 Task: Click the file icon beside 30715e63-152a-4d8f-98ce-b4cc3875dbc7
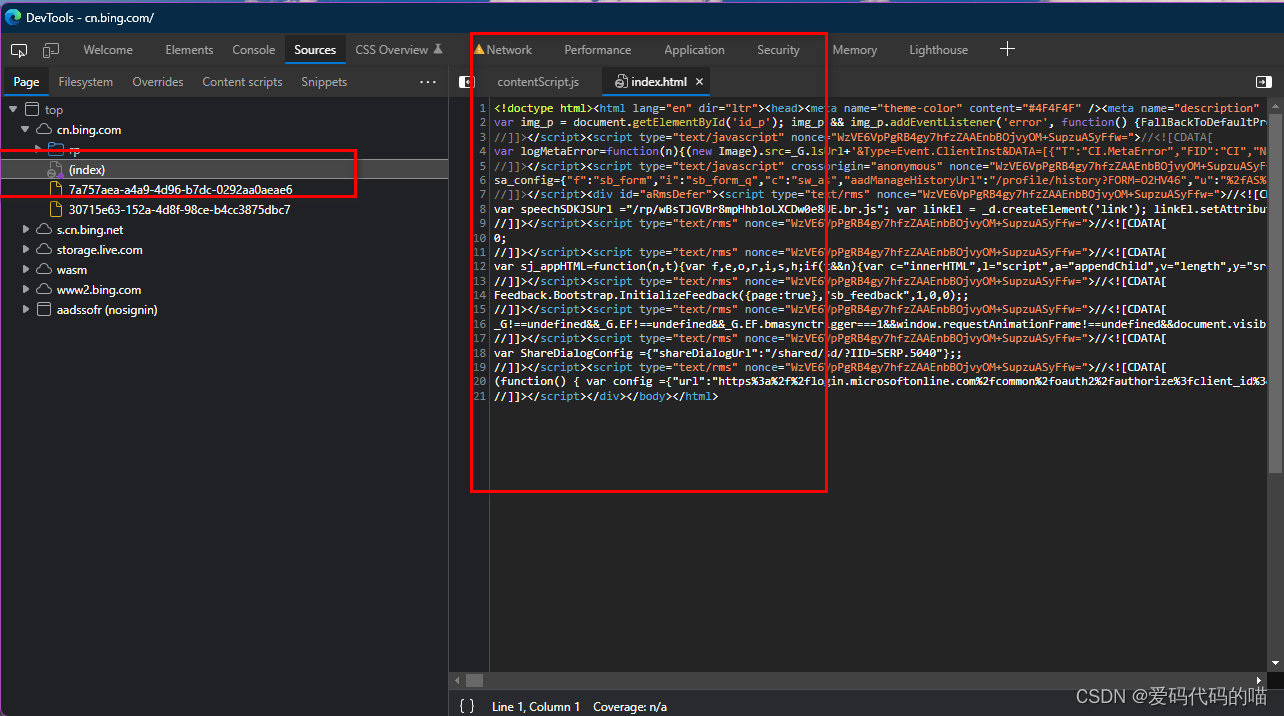click(x=58, y=210)
